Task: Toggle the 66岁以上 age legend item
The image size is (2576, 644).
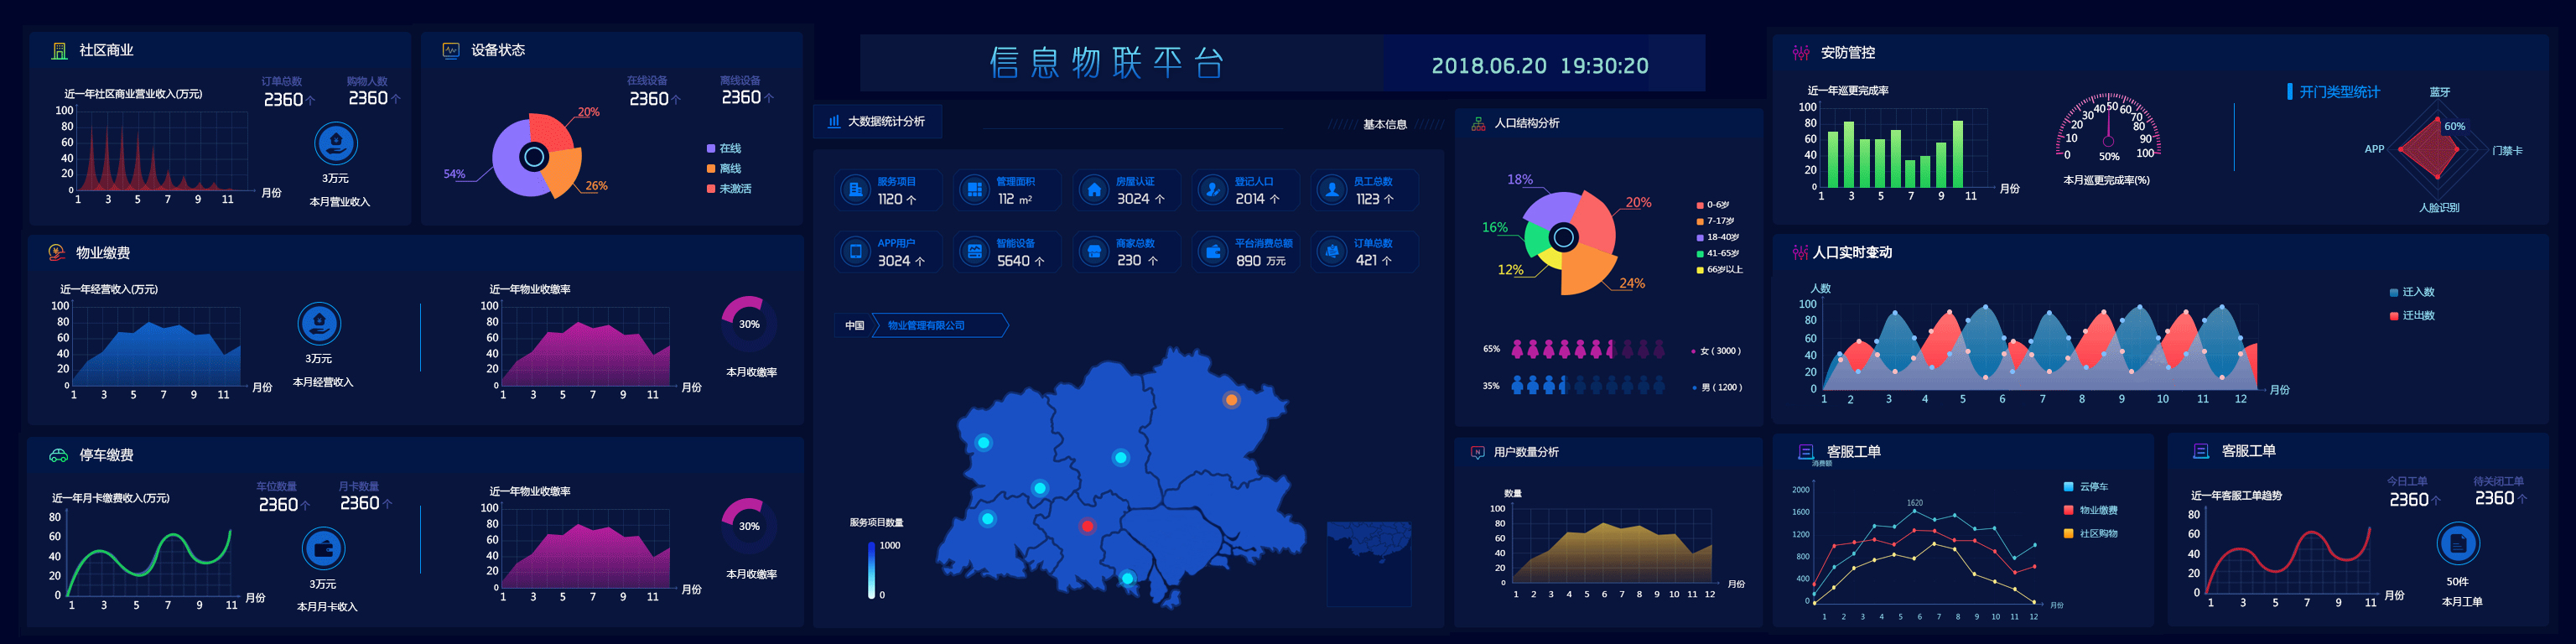Action: 1720,270
